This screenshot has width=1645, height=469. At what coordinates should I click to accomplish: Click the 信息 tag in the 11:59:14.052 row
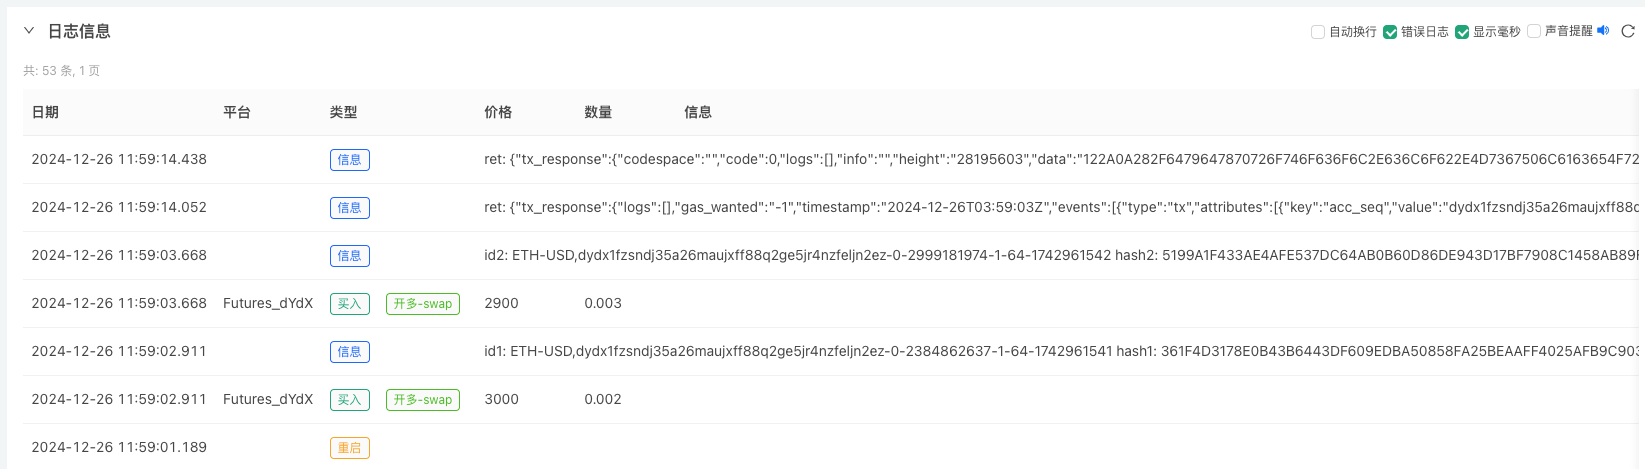[x=349, y=208]
